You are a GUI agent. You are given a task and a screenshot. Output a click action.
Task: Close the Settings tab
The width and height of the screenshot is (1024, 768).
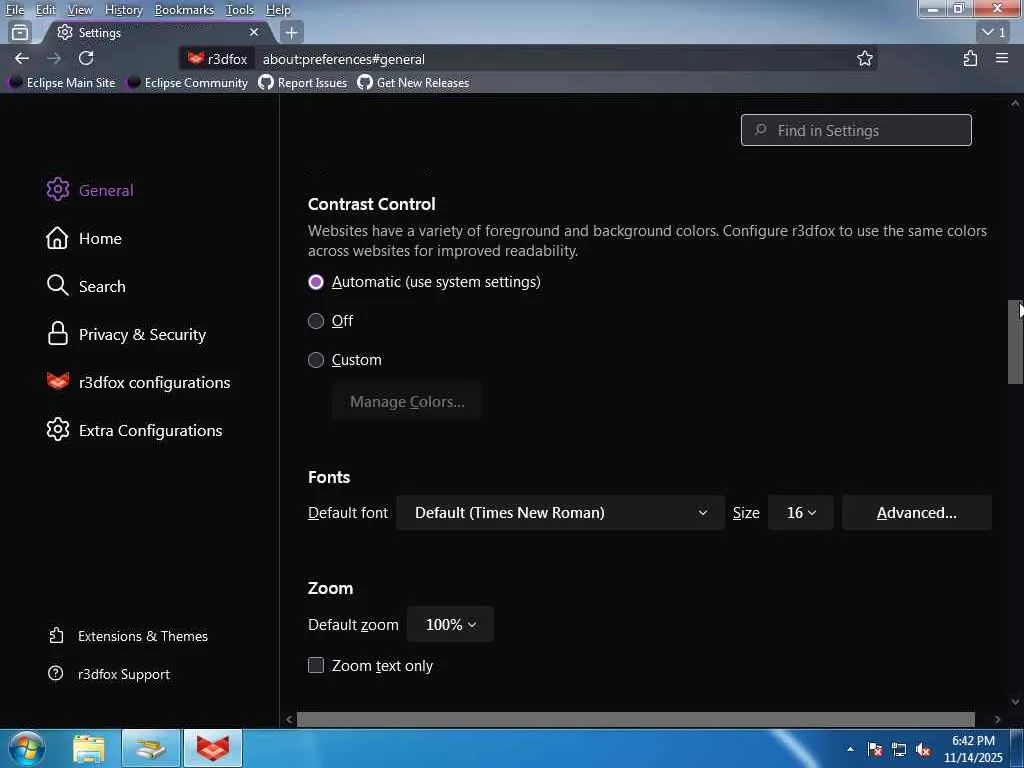point(254,32)
